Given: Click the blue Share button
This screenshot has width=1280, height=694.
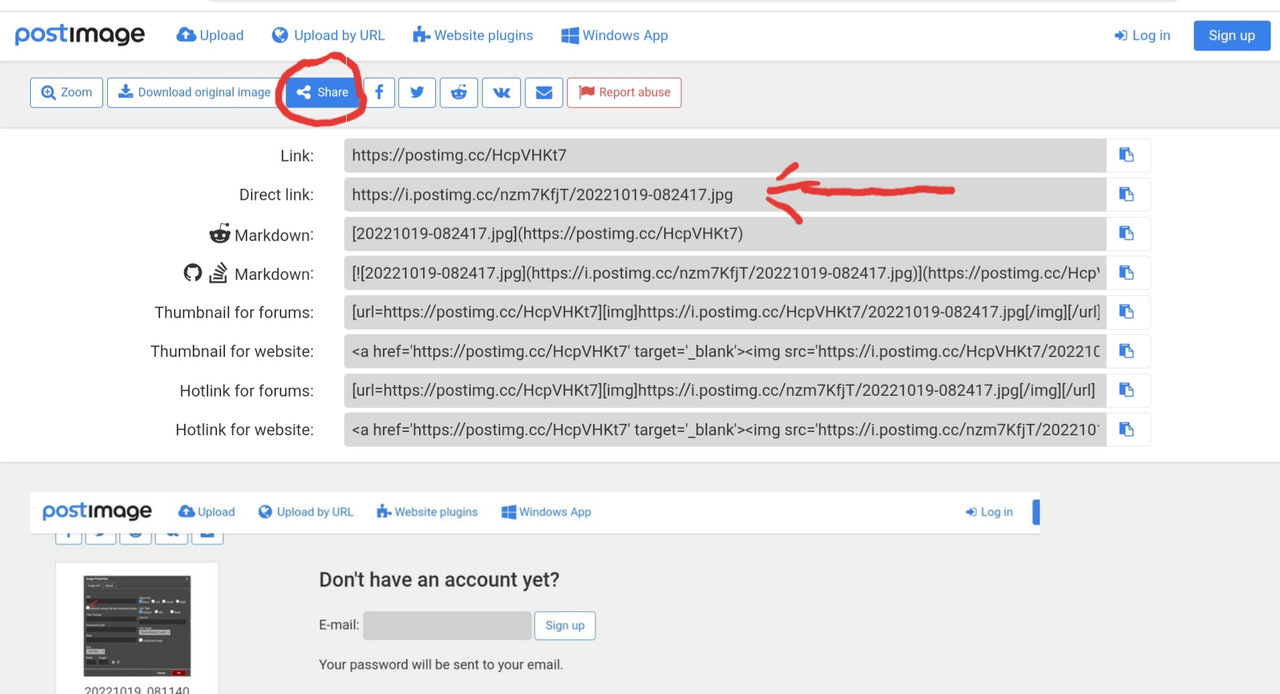Looking at the screenshot, I should click(x=323, y=92).
